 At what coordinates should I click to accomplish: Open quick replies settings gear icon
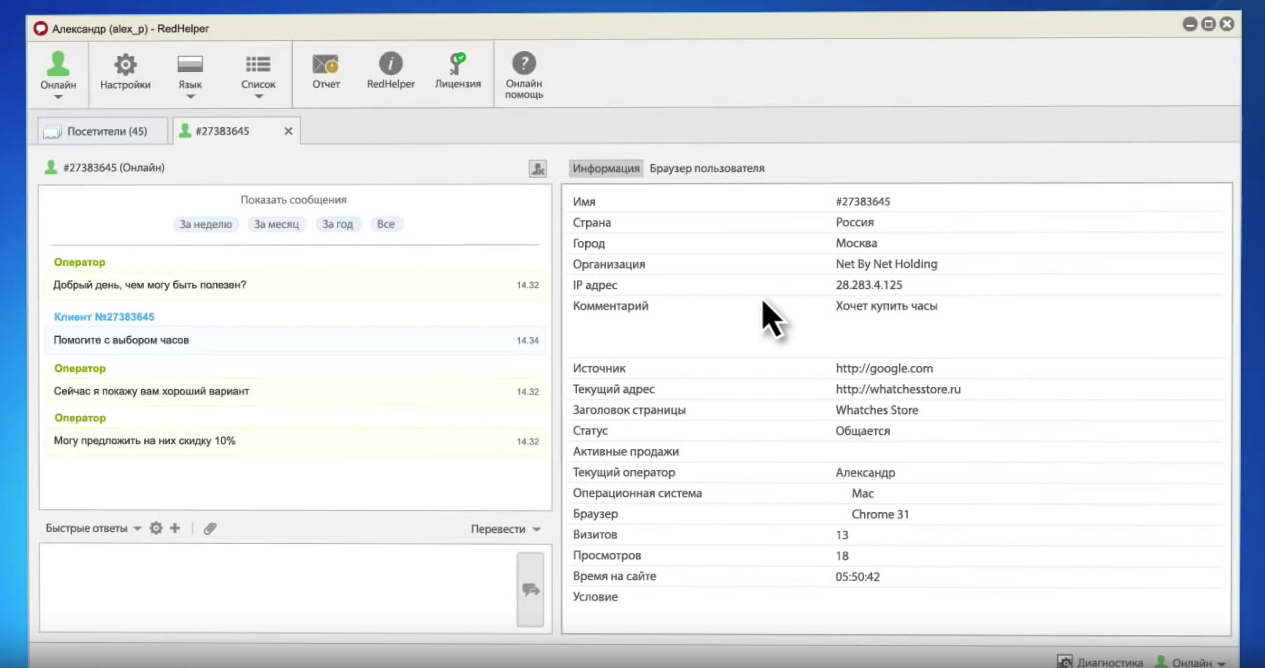[x=156, y=528]
